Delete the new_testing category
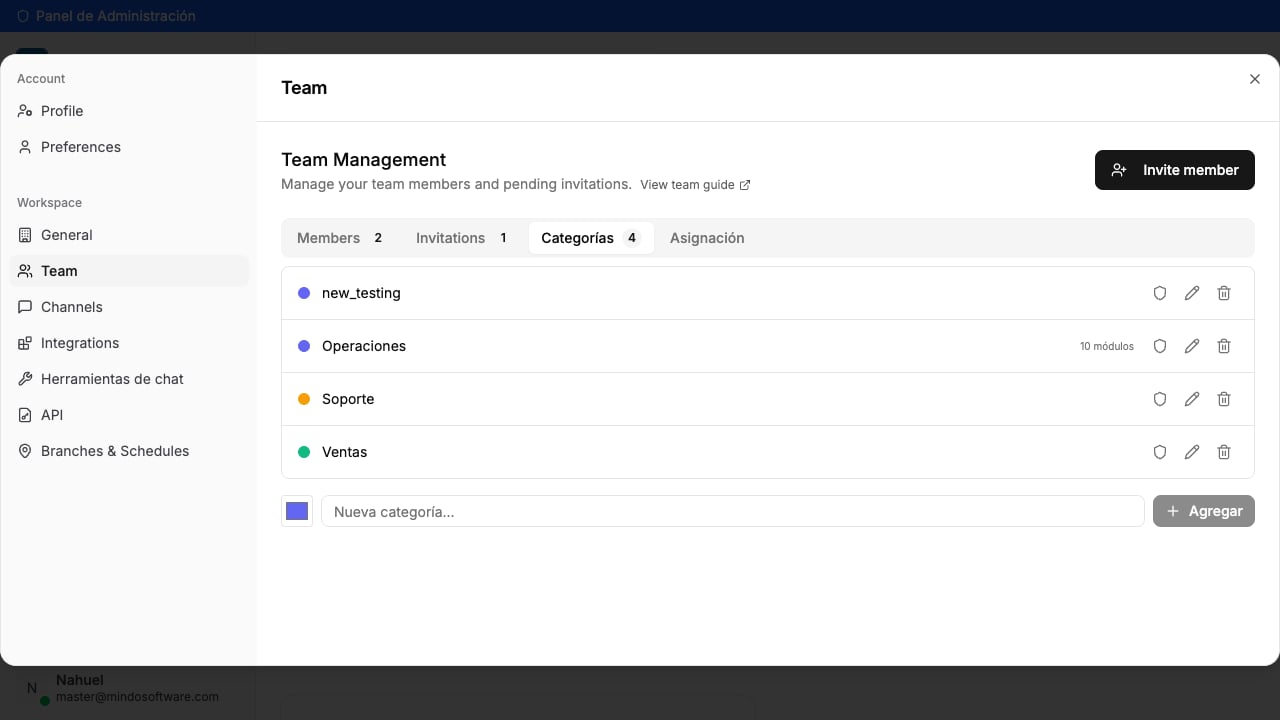Viewport: 1280px width, 720px height. point(1224,293)
